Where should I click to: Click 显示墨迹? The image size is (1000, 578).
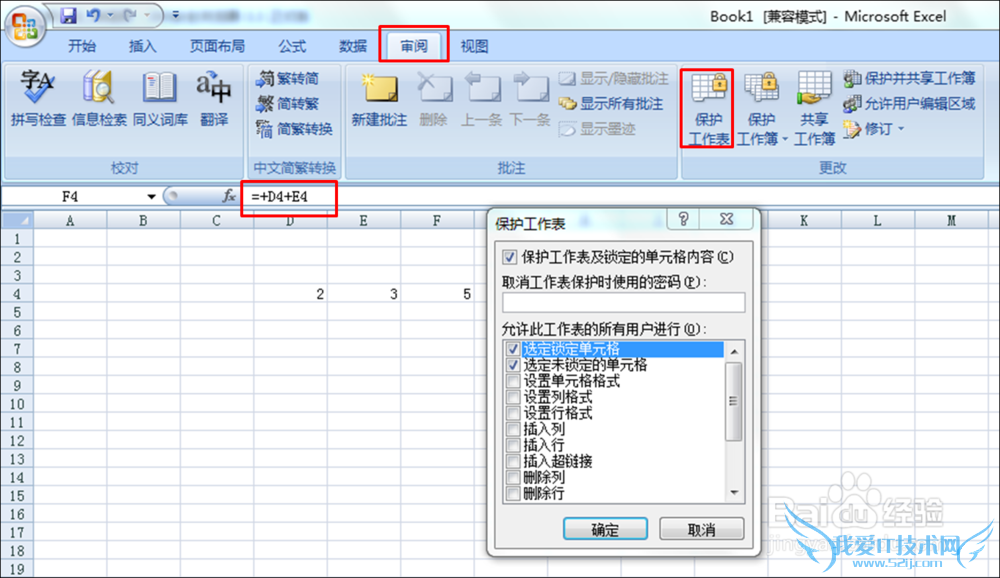pyautogui.click(x=597, y=129)
